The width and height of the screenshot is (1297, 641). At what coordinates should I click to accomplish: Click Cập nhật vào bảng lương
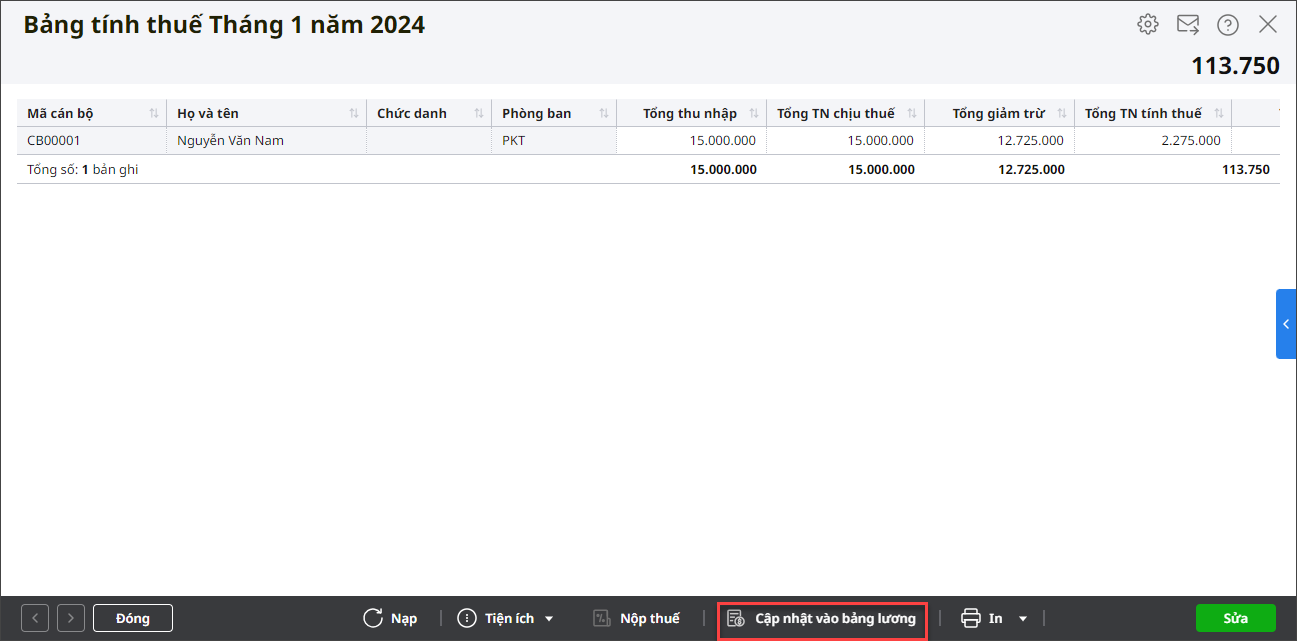(822, 618)
